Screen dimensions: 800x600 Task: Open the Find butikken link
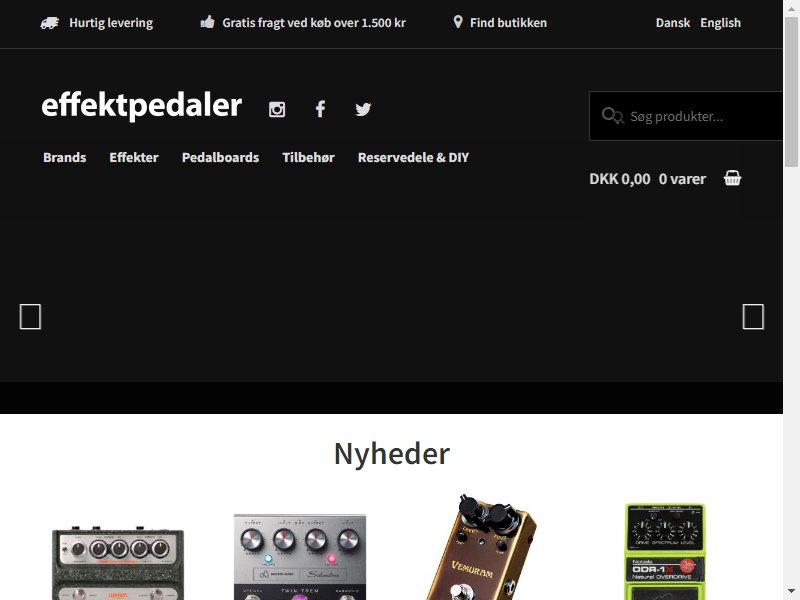pyautogui.click(x=508, y=23)
